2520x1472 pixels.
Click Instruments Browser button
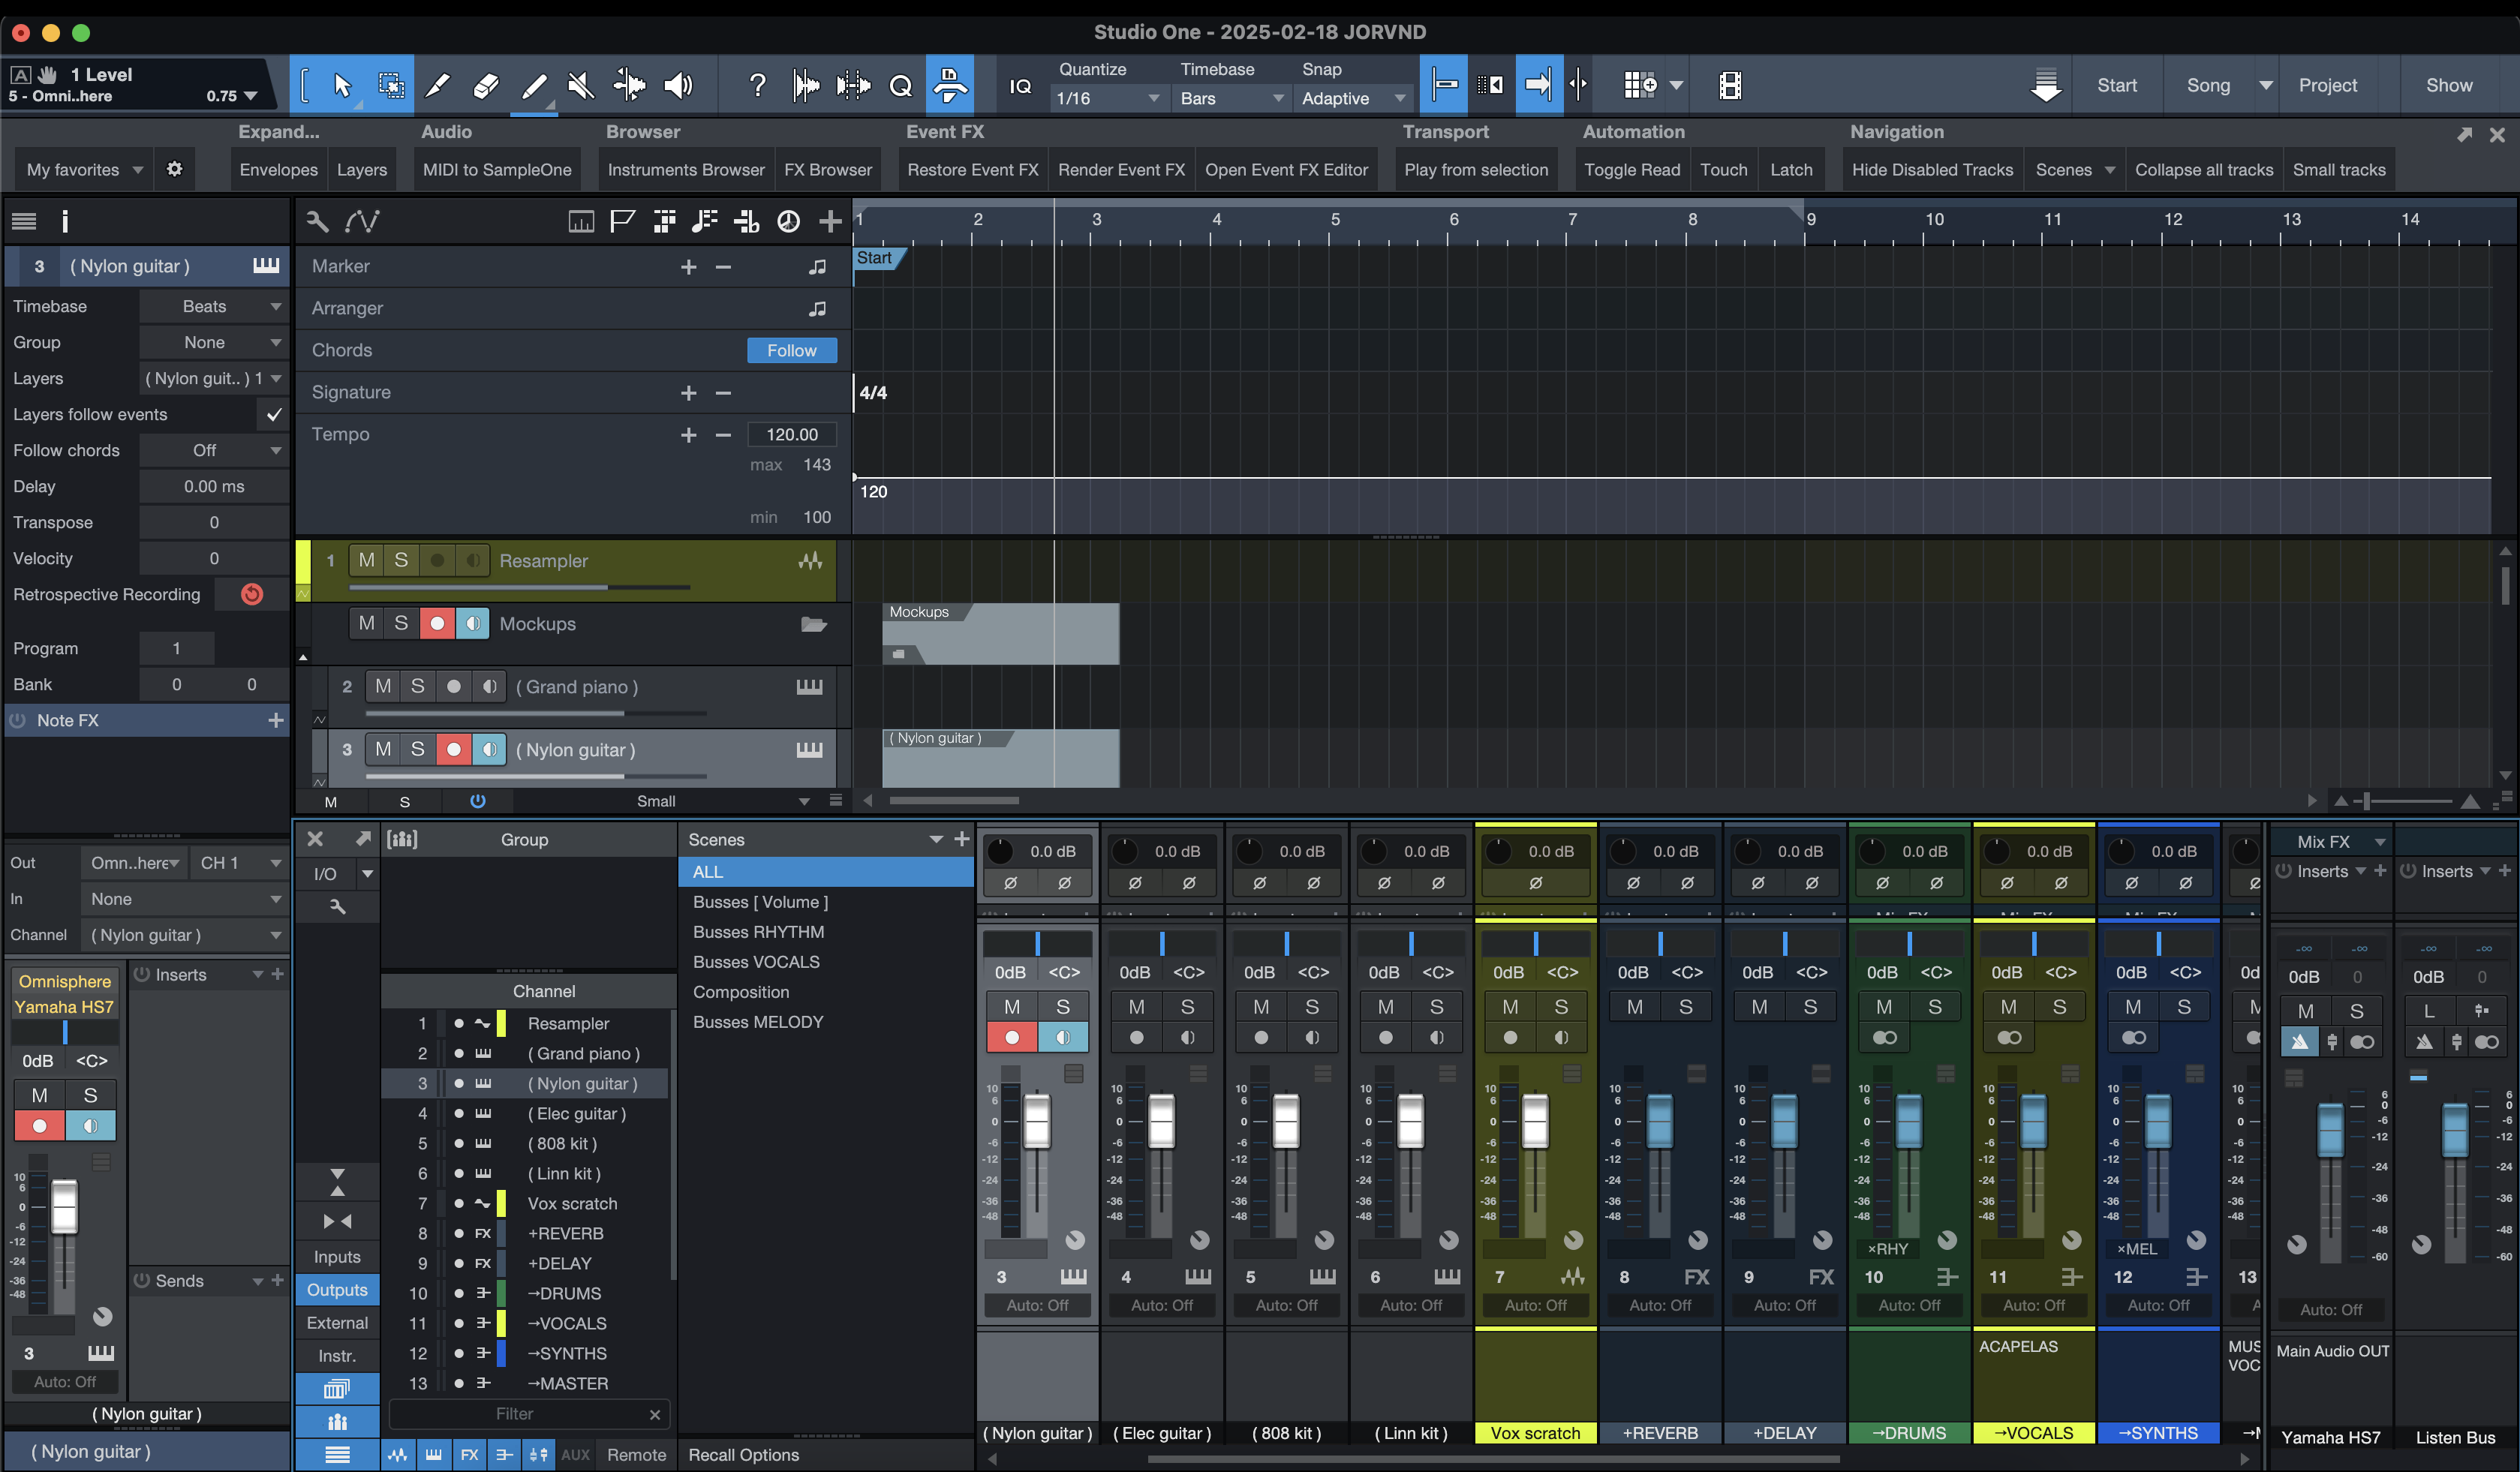point(686,169)
